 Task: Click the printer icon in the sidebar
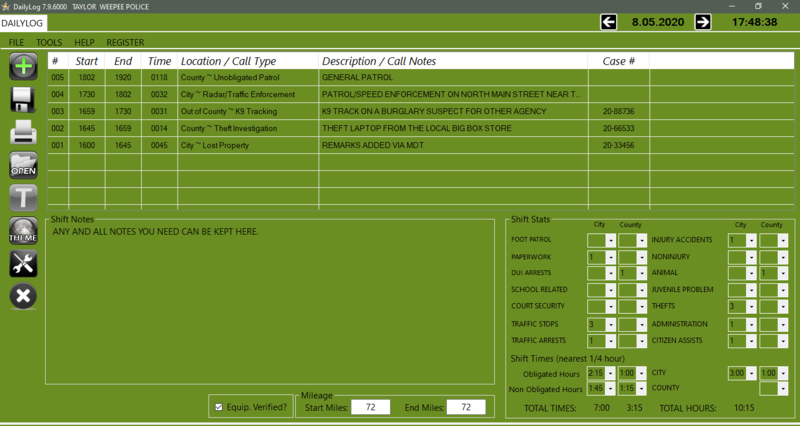[x=23, y=132]
